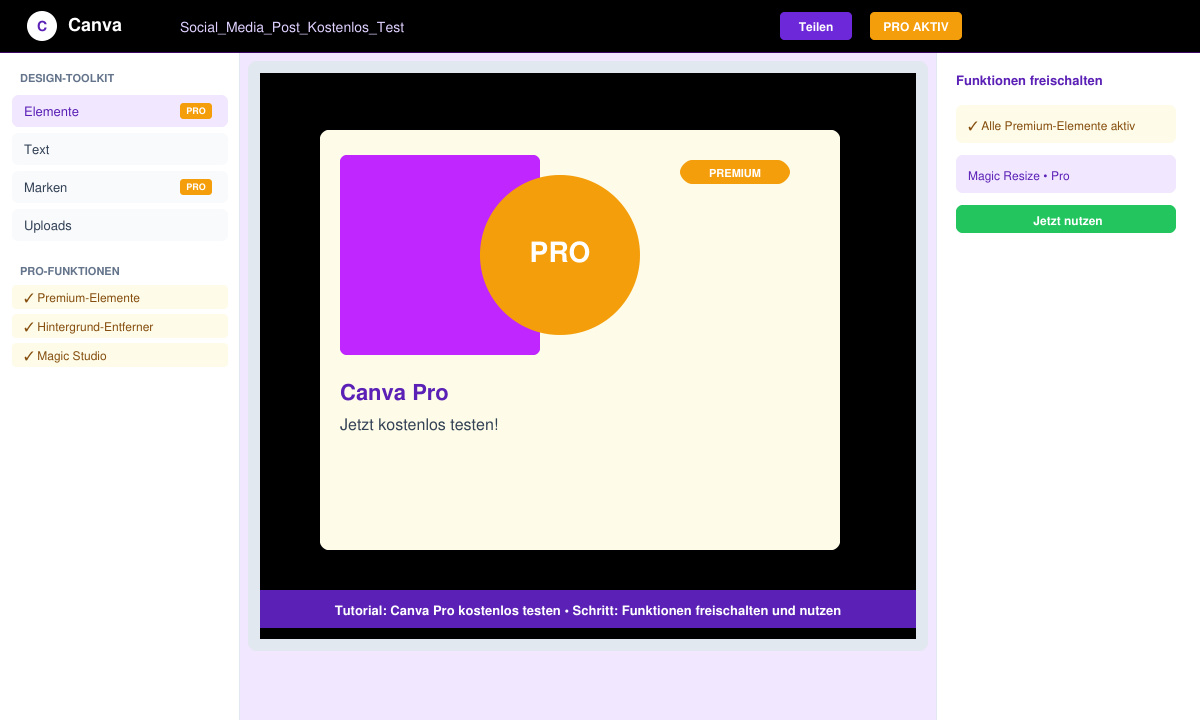Viewport: 1200px width, 720px height.
Task: Click the PRO badge next to Elemente
Action: click(196, 111)
